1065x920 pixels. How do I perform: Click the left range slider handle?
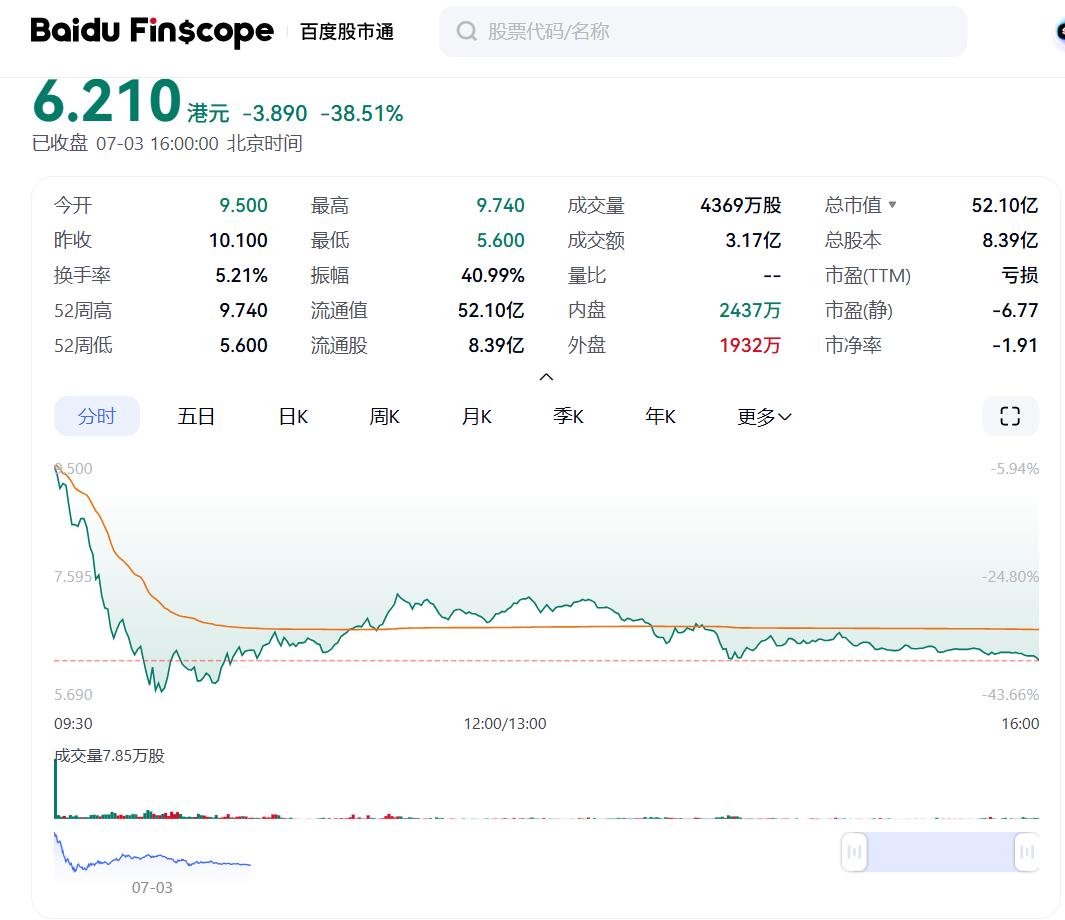(x=854, y=851)
